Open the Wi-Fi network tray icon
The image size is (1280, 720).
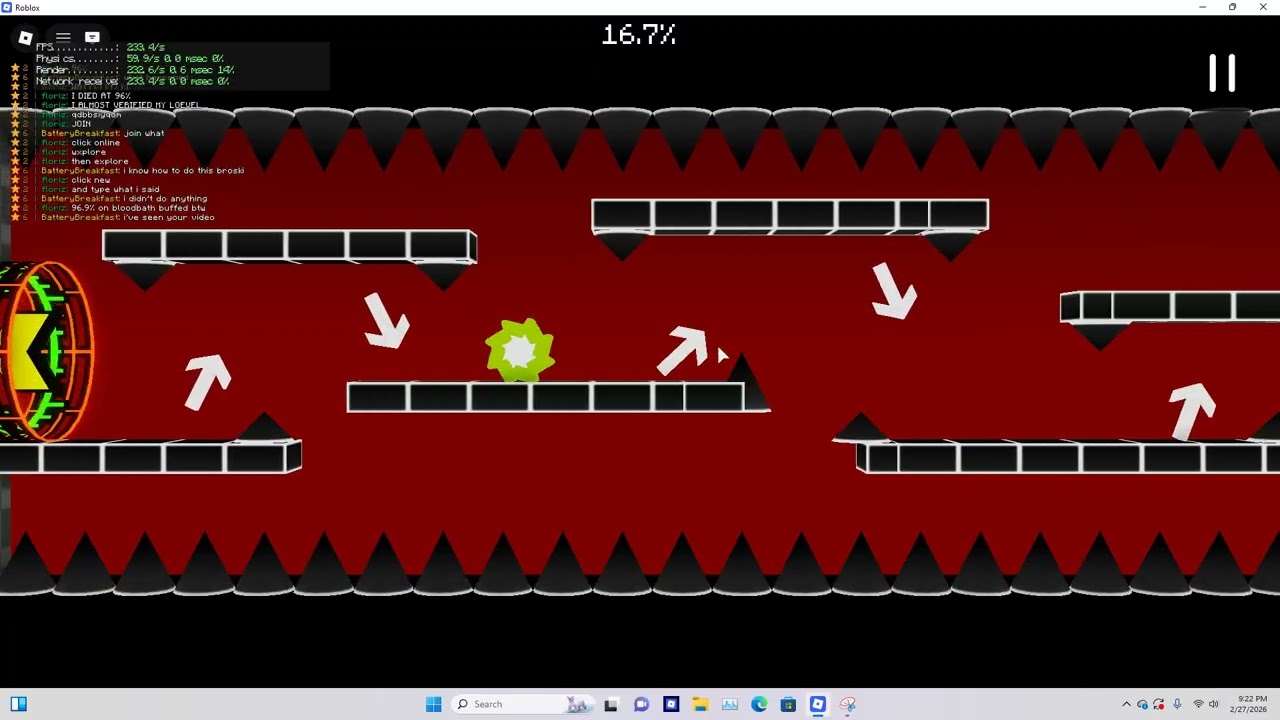click(x=1198, y=704)
